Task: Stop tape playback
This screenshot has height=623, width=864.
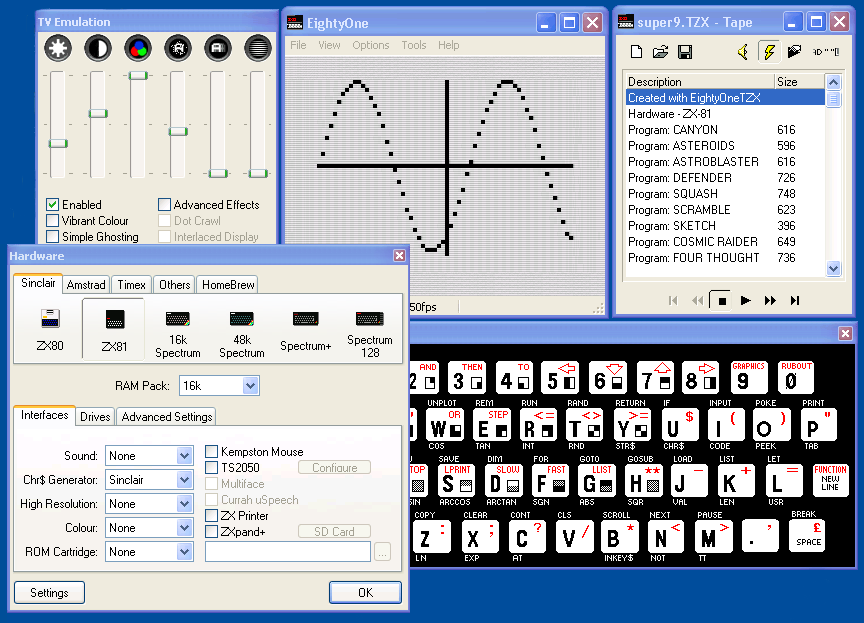Action: 722,300
